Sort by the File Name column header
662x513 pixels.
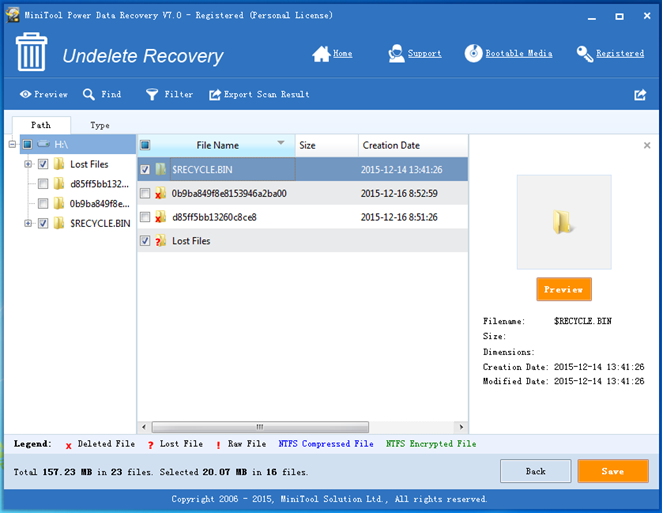(x=217, y=145)
